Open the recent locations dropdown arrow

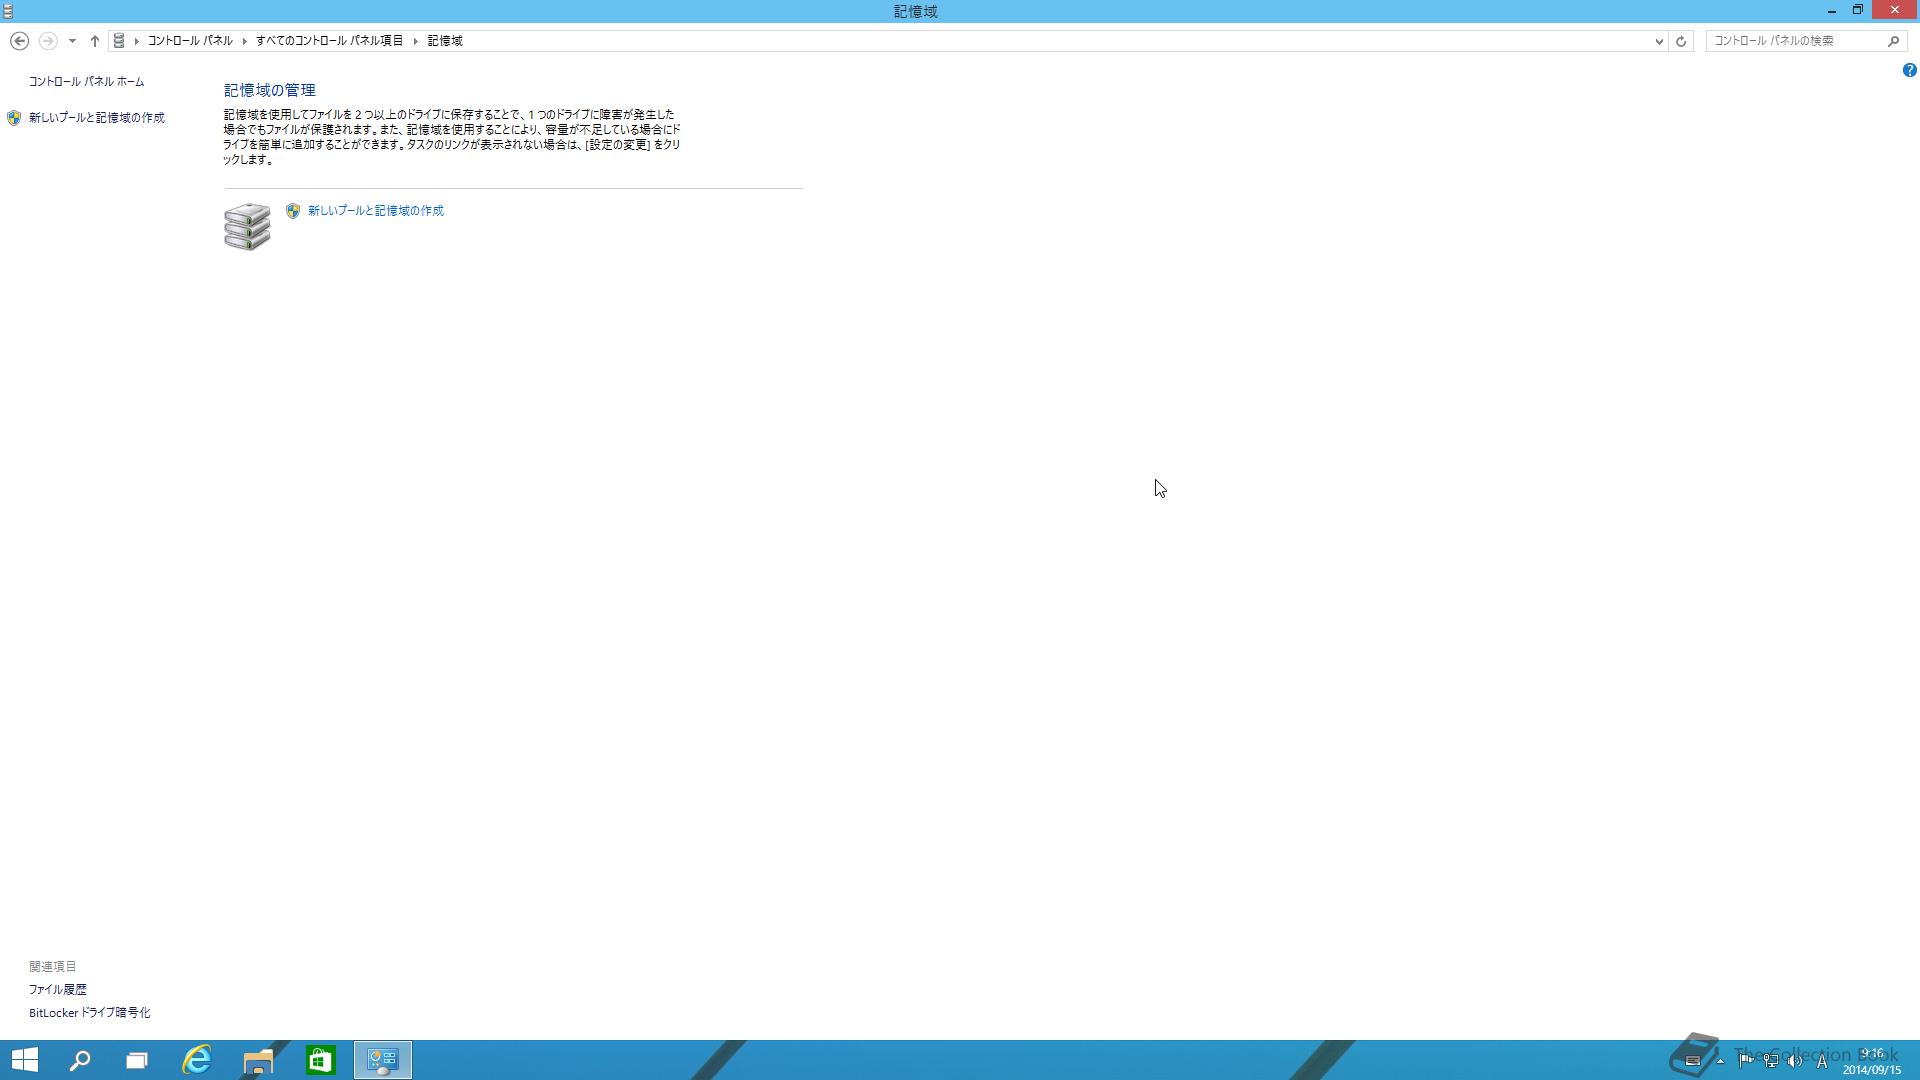point(72,41)
